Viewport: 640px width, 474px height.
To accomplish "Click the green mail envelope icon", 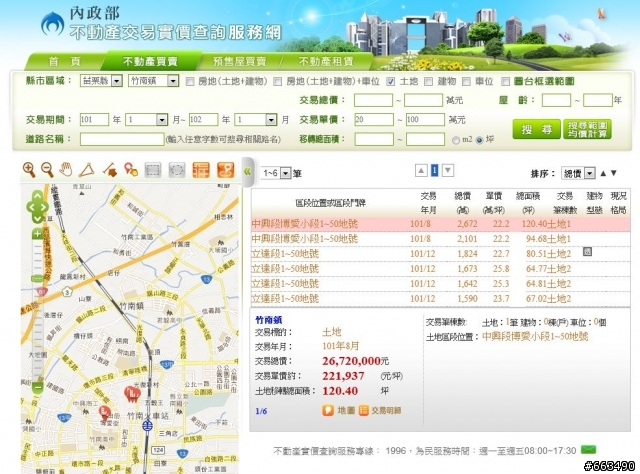I will pos(588,450).
